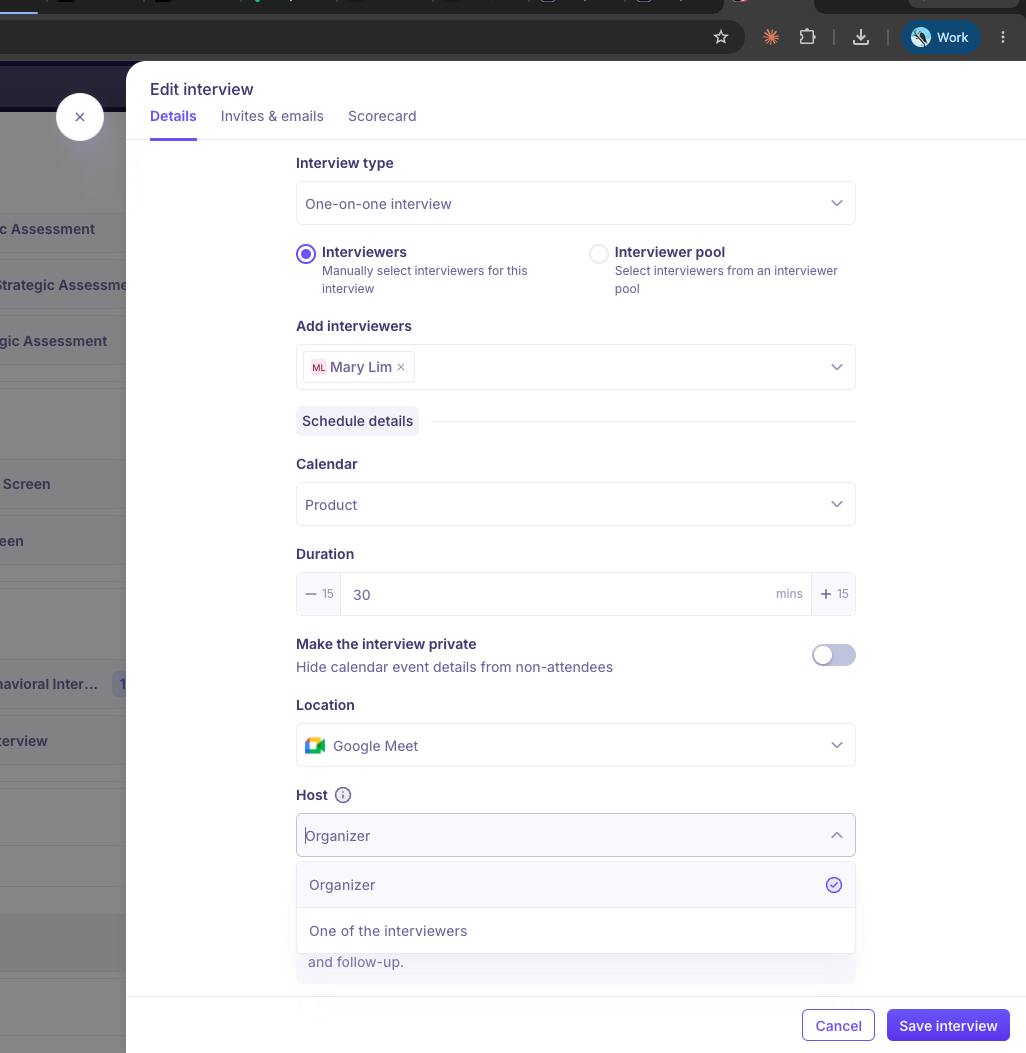Open the Interview type dropdown
The image size is (1026, 1053).
coord(575,203)
